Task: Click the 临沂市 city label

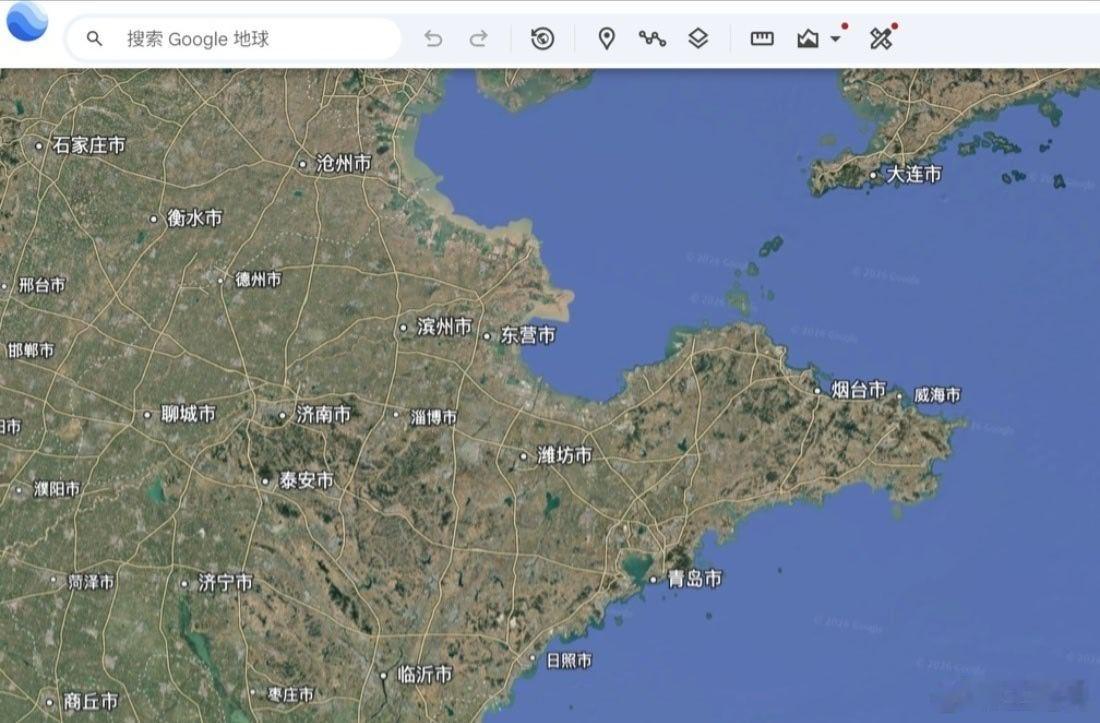Action: pyautogui.click(x=424, y=675)
